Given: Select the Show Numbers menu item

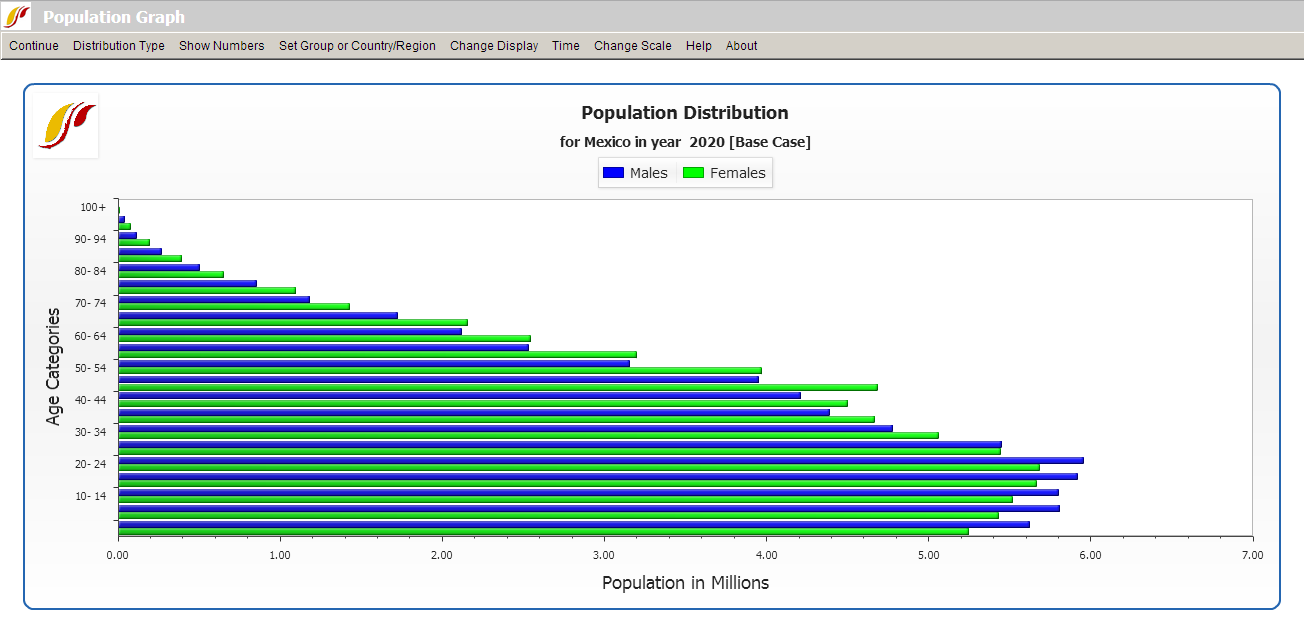Looking at the screenshot, I should (x=221, y=46).
